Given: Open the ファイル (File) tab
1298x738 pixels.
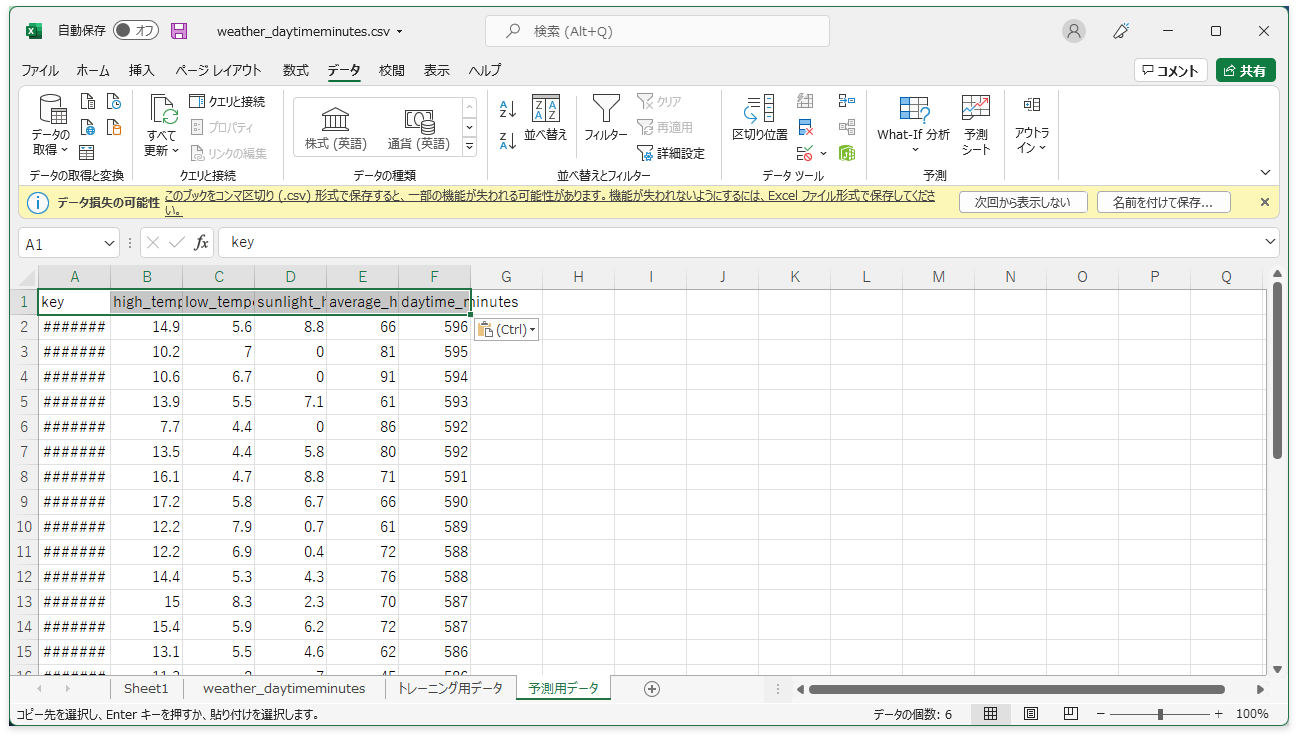Looking at the screenshot, I should click(40, 70).
